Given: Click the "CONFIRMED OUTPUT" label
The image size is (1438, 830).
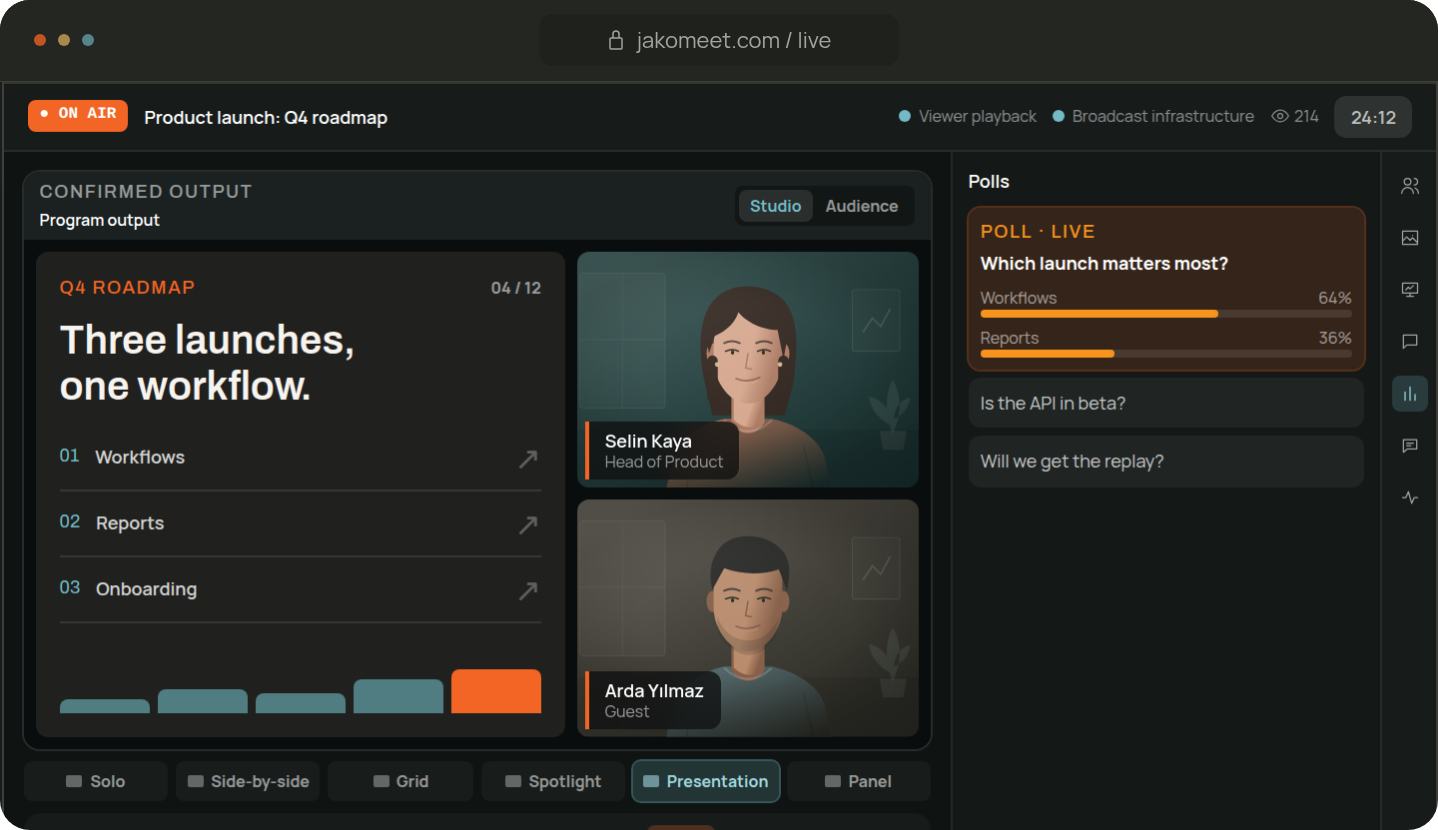Looking at the screenshot, I should [146, 191].
